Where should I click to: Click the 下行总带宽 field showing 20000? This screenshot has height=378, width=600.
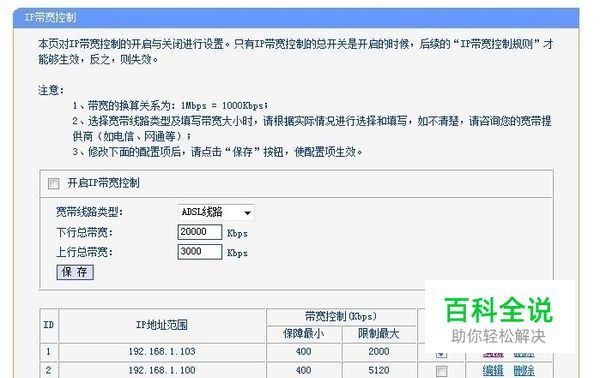pos(200,232)
